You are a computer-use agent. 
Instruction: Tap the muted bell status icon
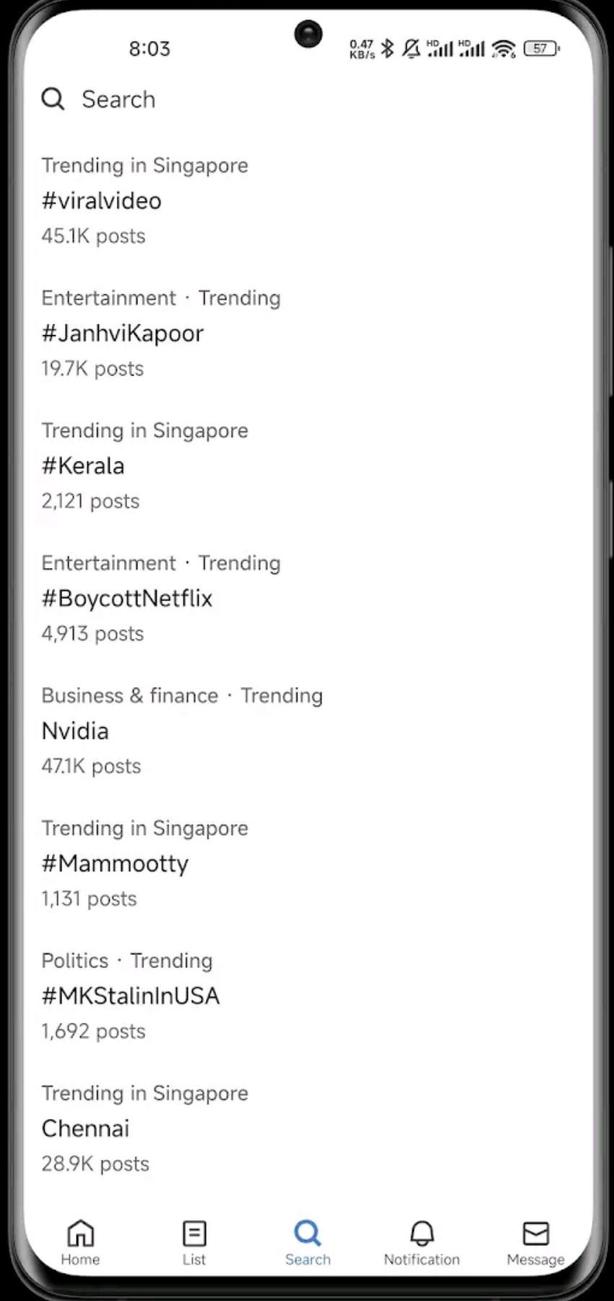coord(410,48)
